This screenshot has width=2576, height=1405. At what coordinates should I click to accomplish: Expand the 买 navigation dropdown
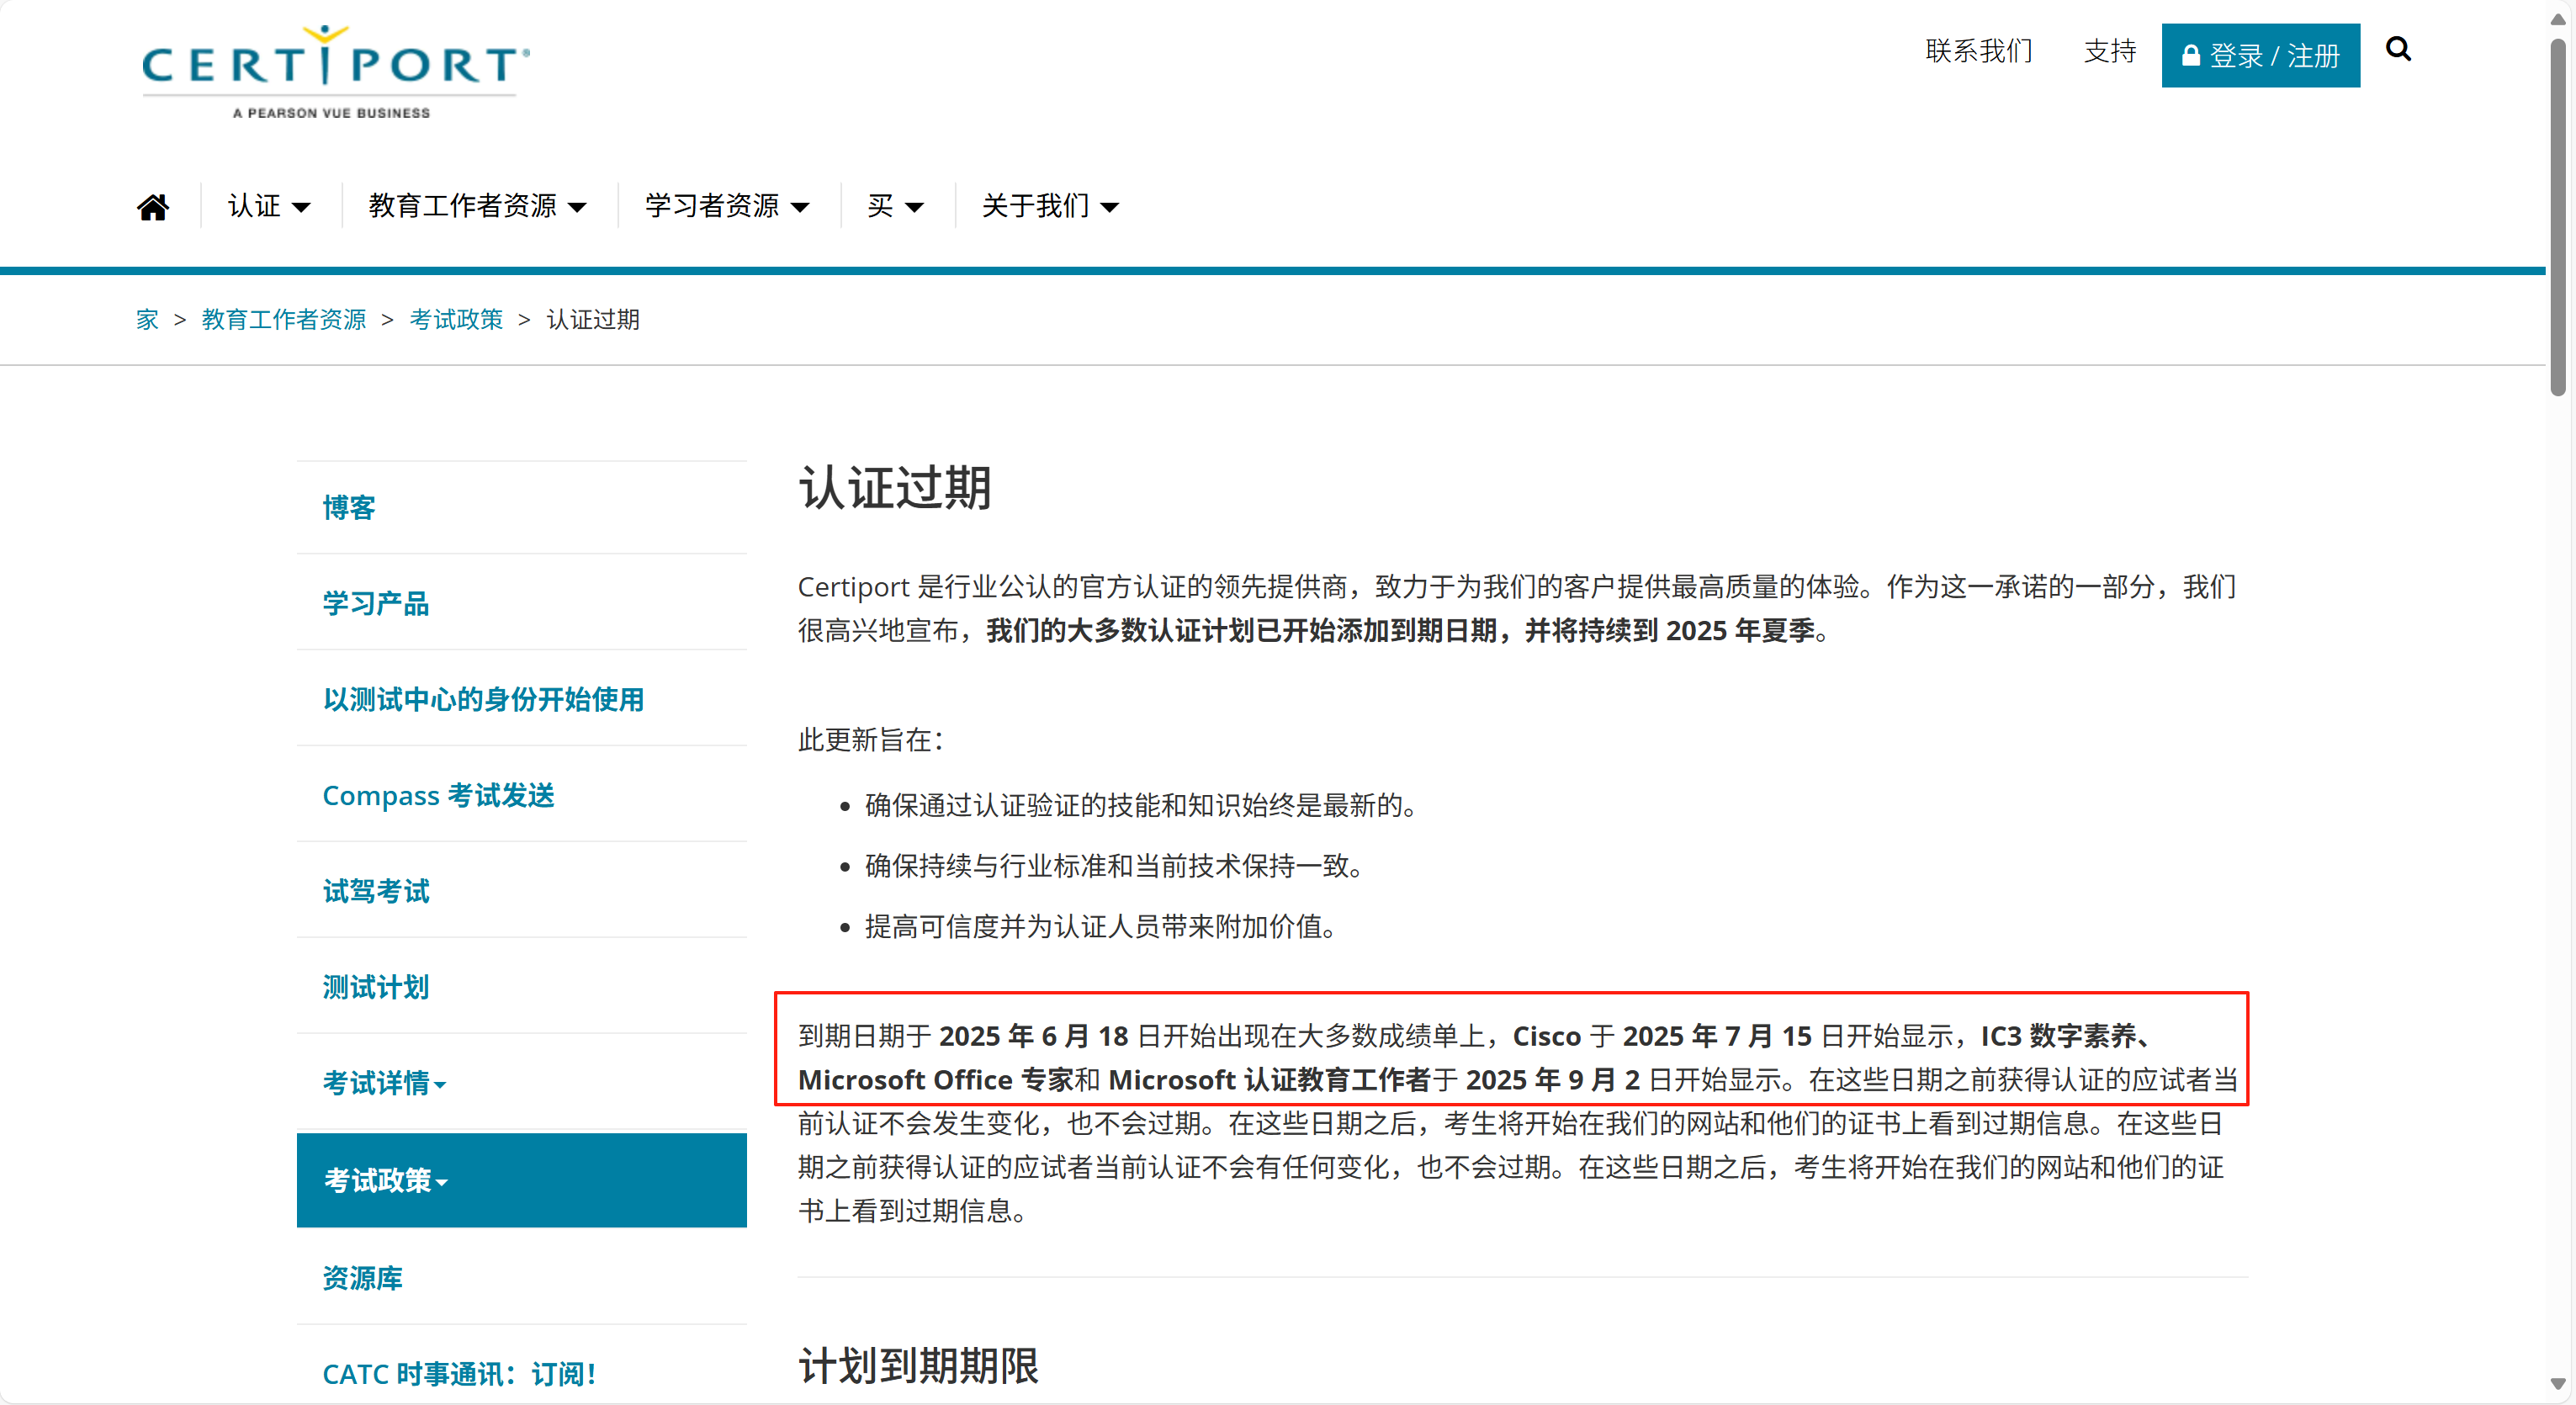pos(896,206)
